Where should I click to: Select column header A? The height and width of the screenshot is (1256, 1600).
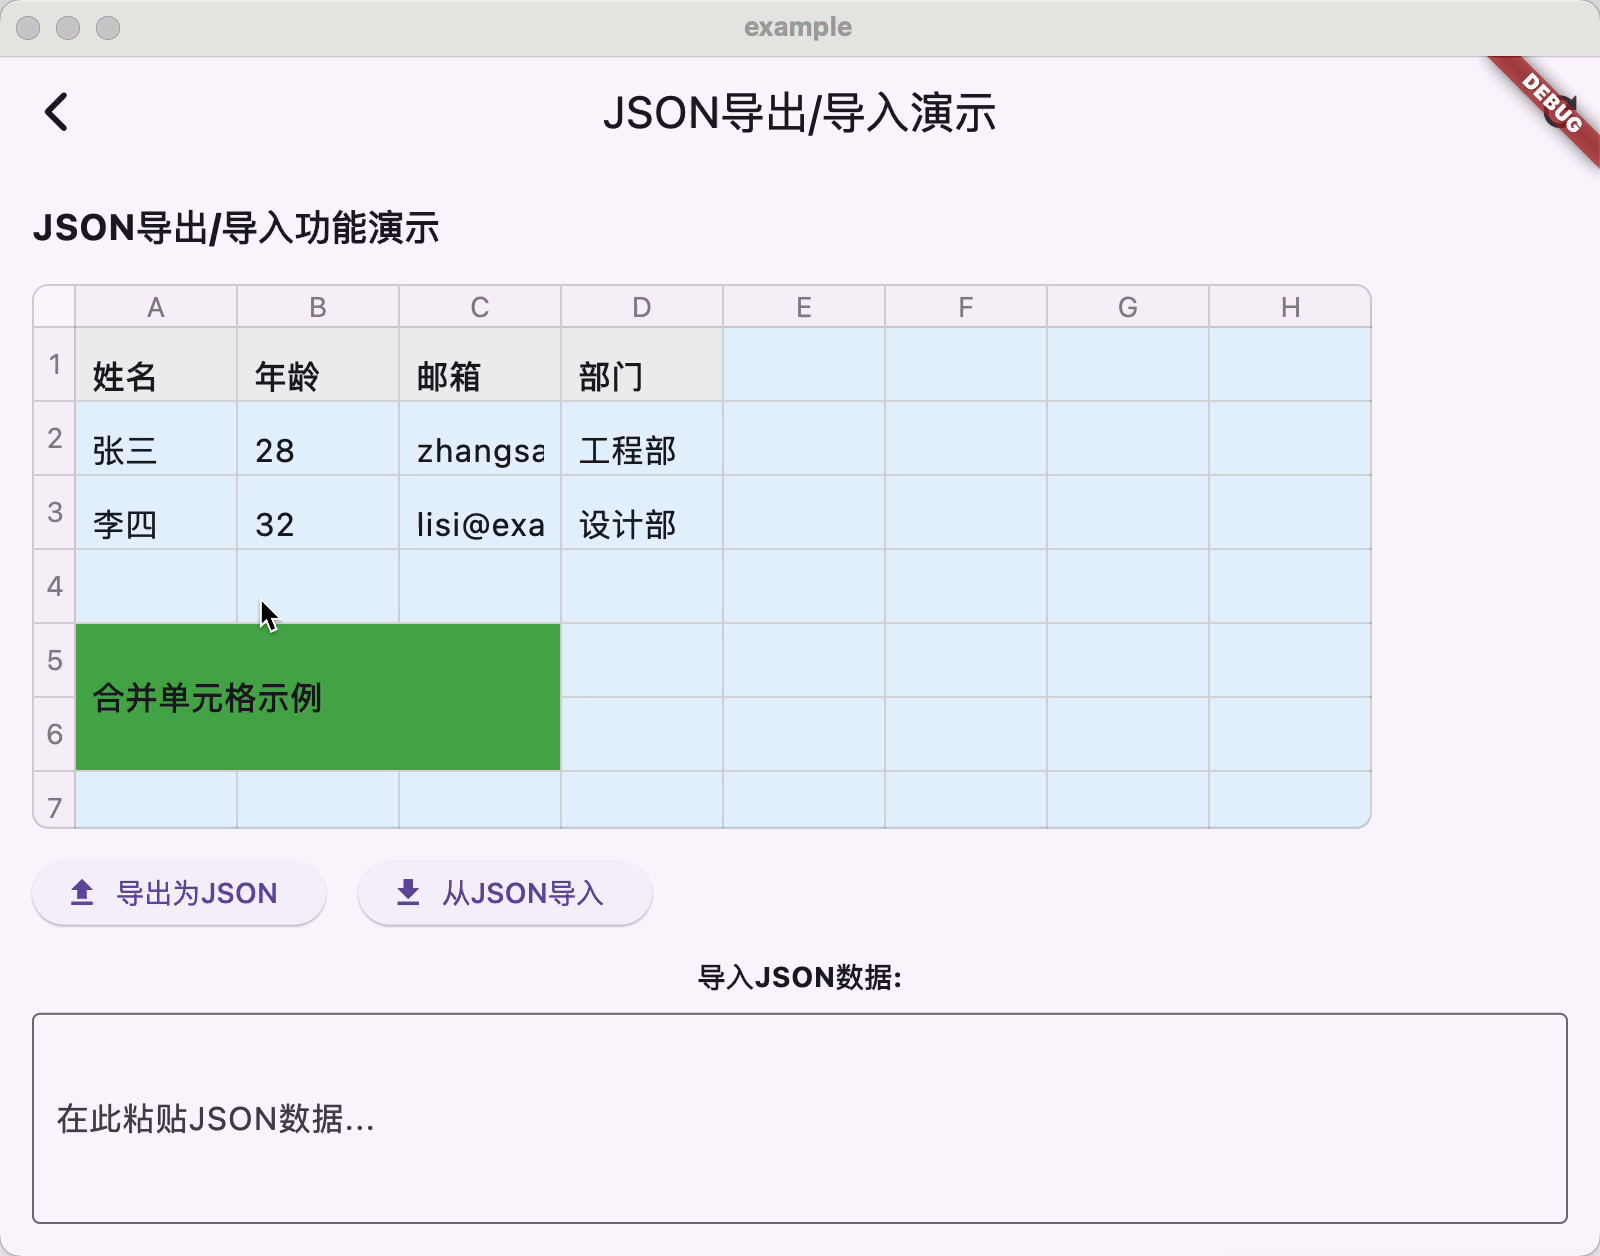tap(155, 307)
